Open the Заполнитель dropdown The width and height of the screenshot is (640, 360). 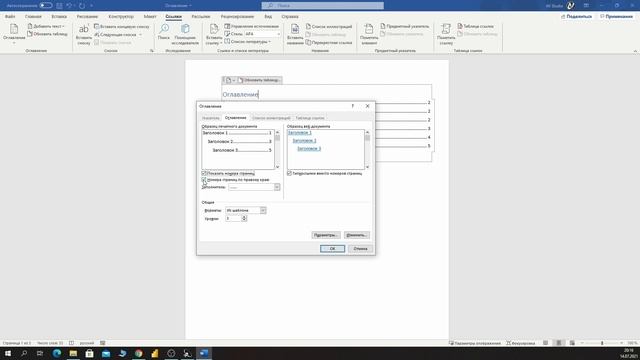click(277, 187)
